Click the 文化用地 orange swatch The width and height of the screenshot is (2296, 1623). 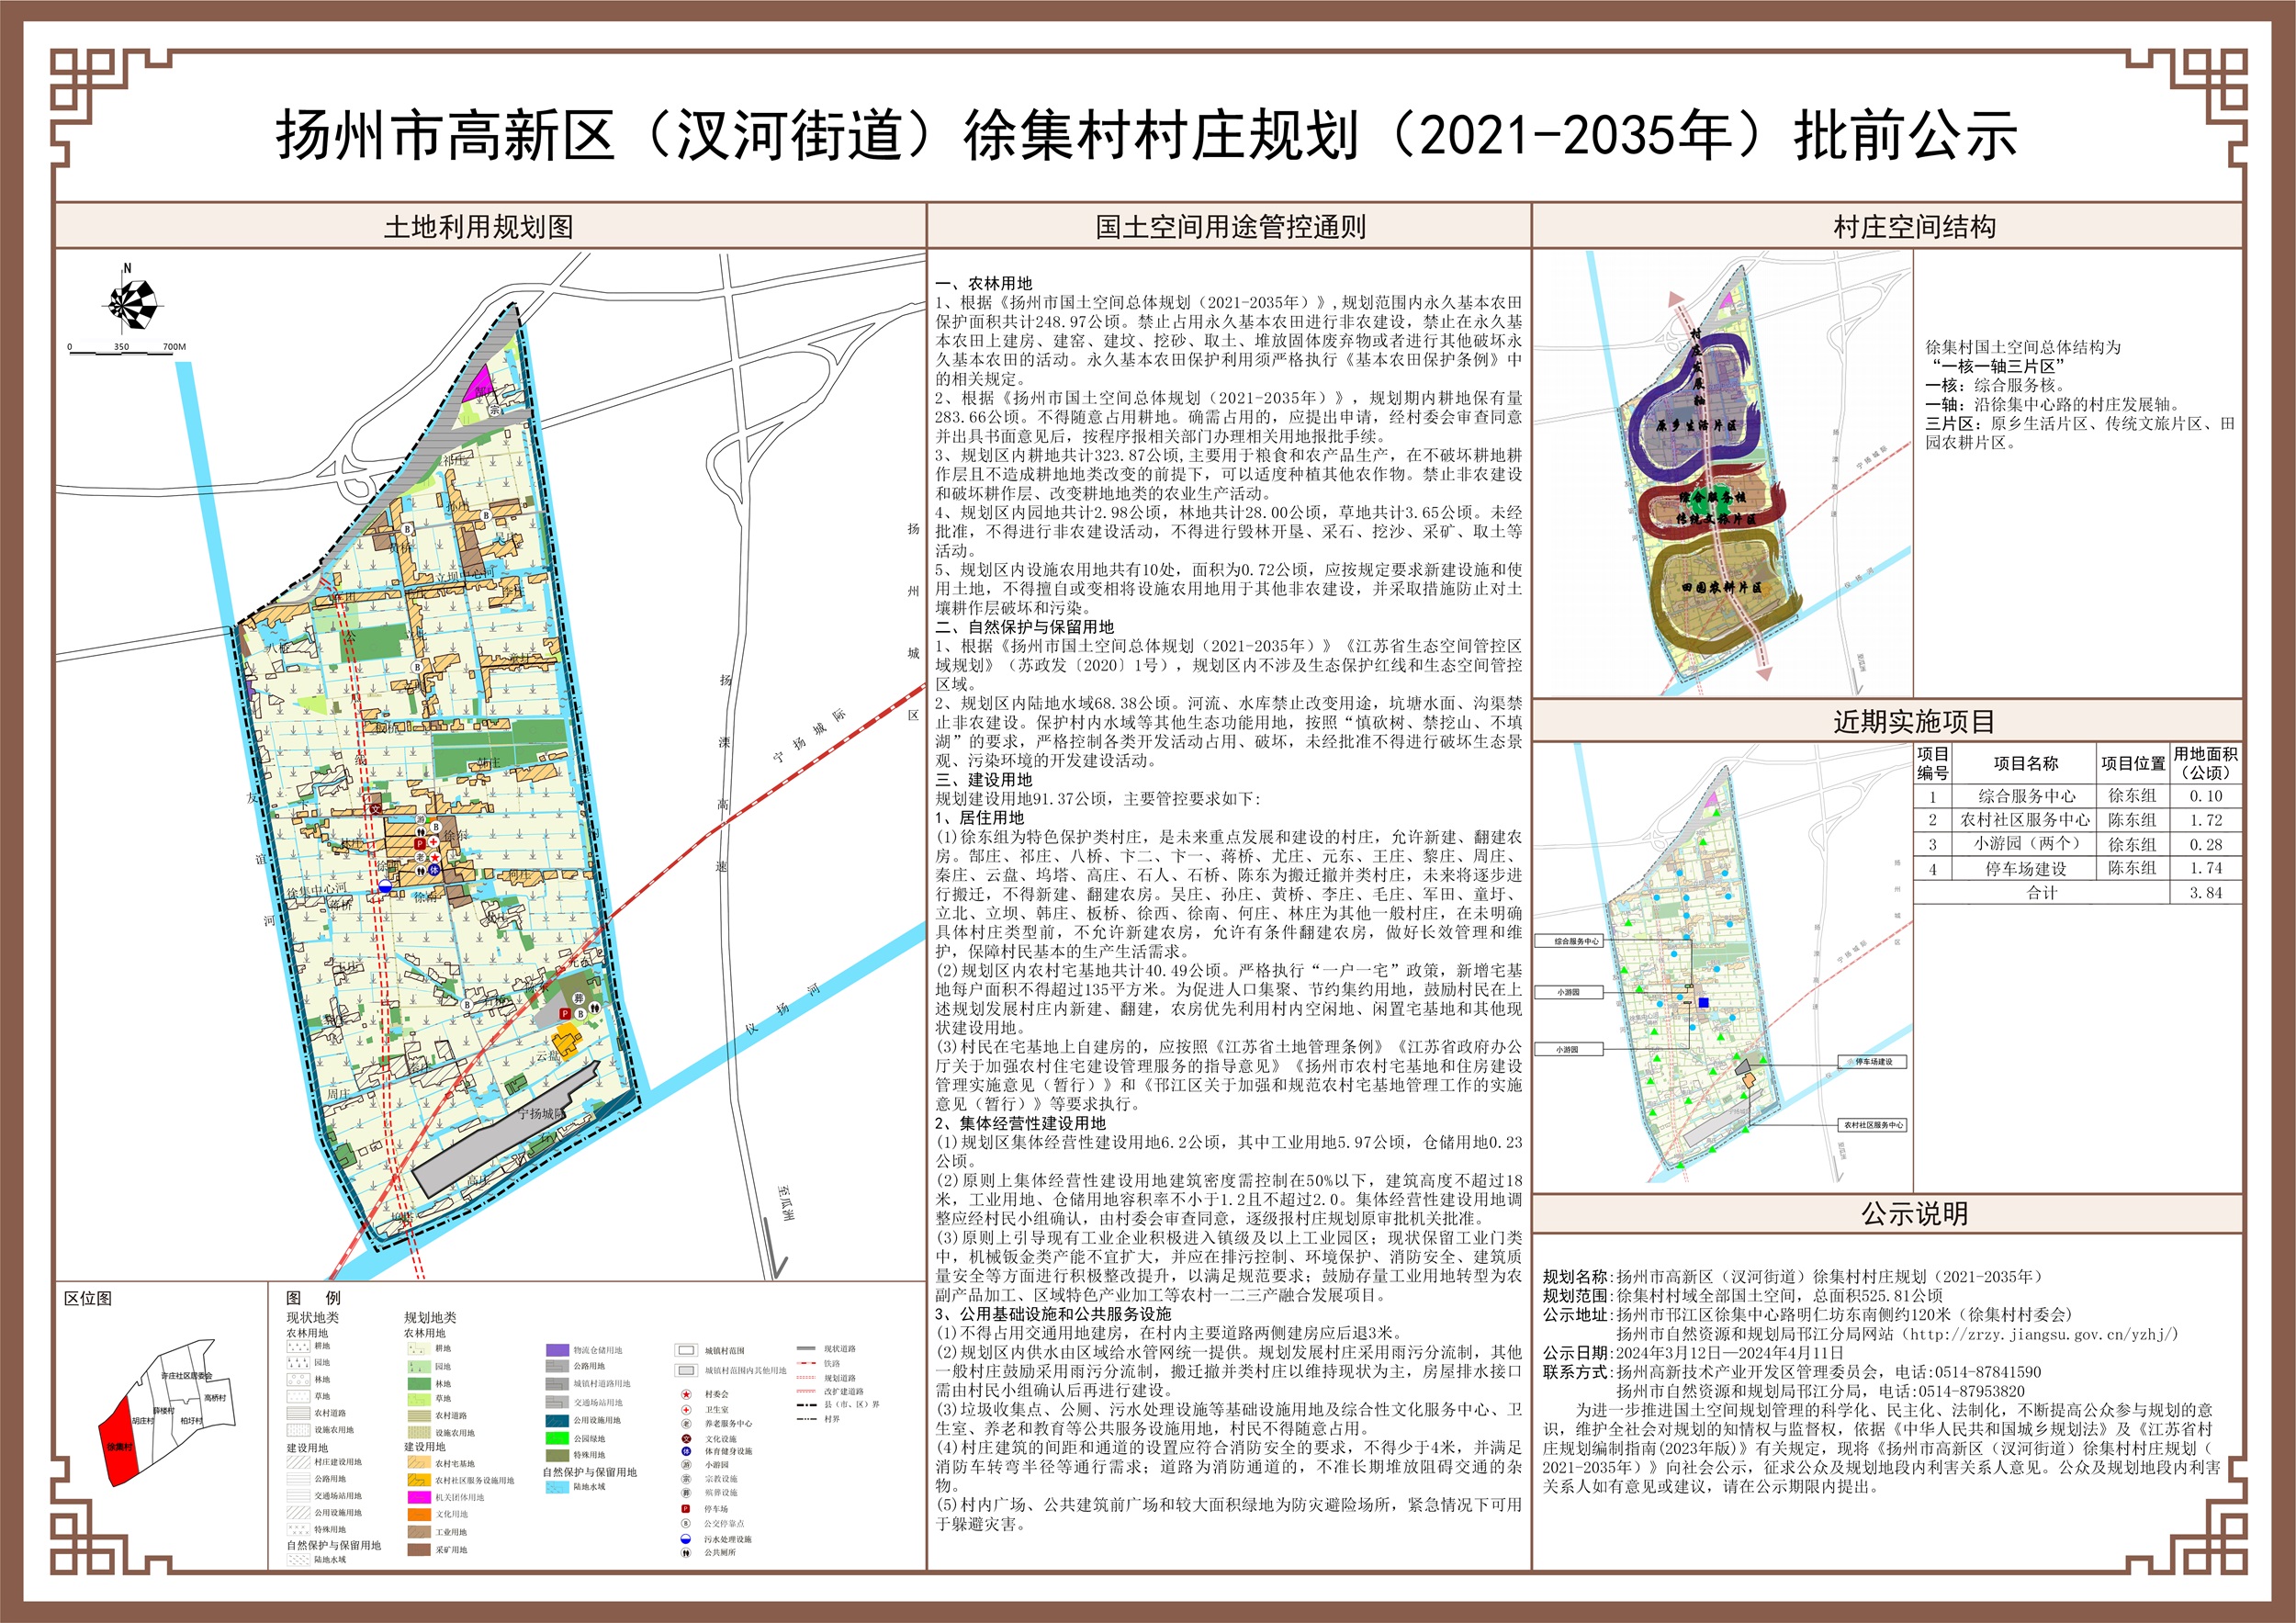(419, 1514)
